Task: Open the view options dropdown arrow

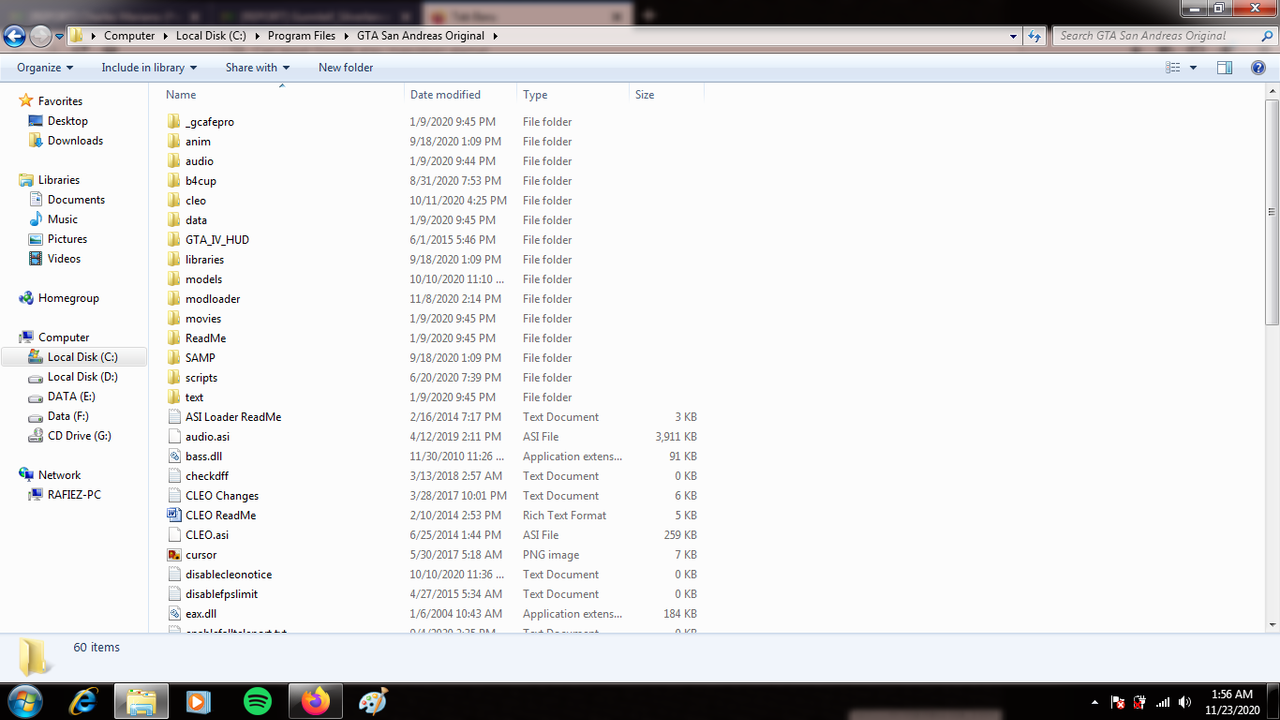Action: pos(1194,68)
